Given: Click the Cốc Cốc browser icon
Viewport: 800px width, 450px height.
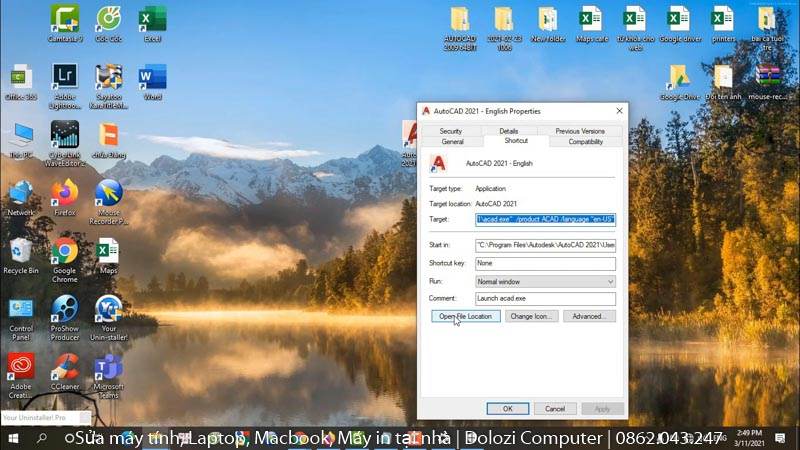Looking at the screenshot, I should coord(109,20).
